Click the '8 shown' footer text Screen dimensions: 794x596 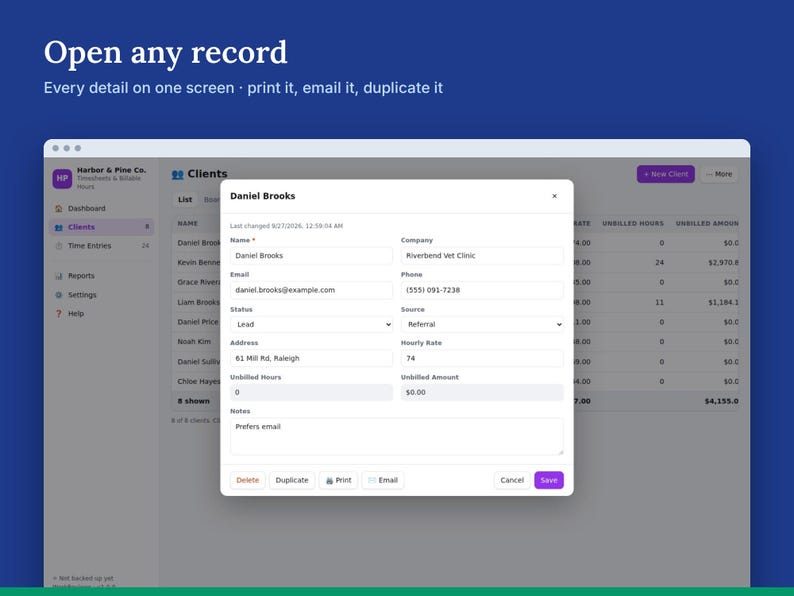193,401
